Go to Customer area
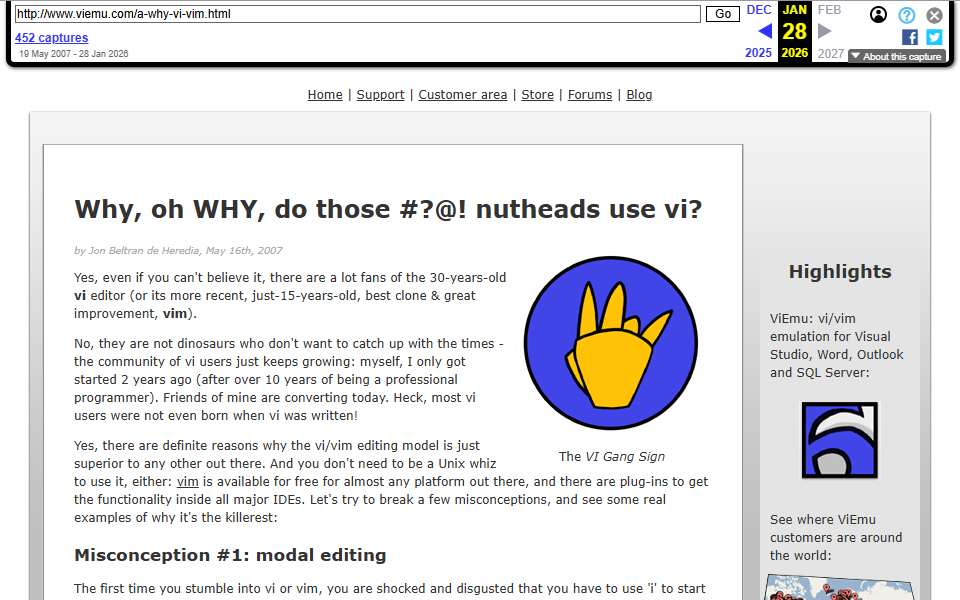 tap(462, 94)
